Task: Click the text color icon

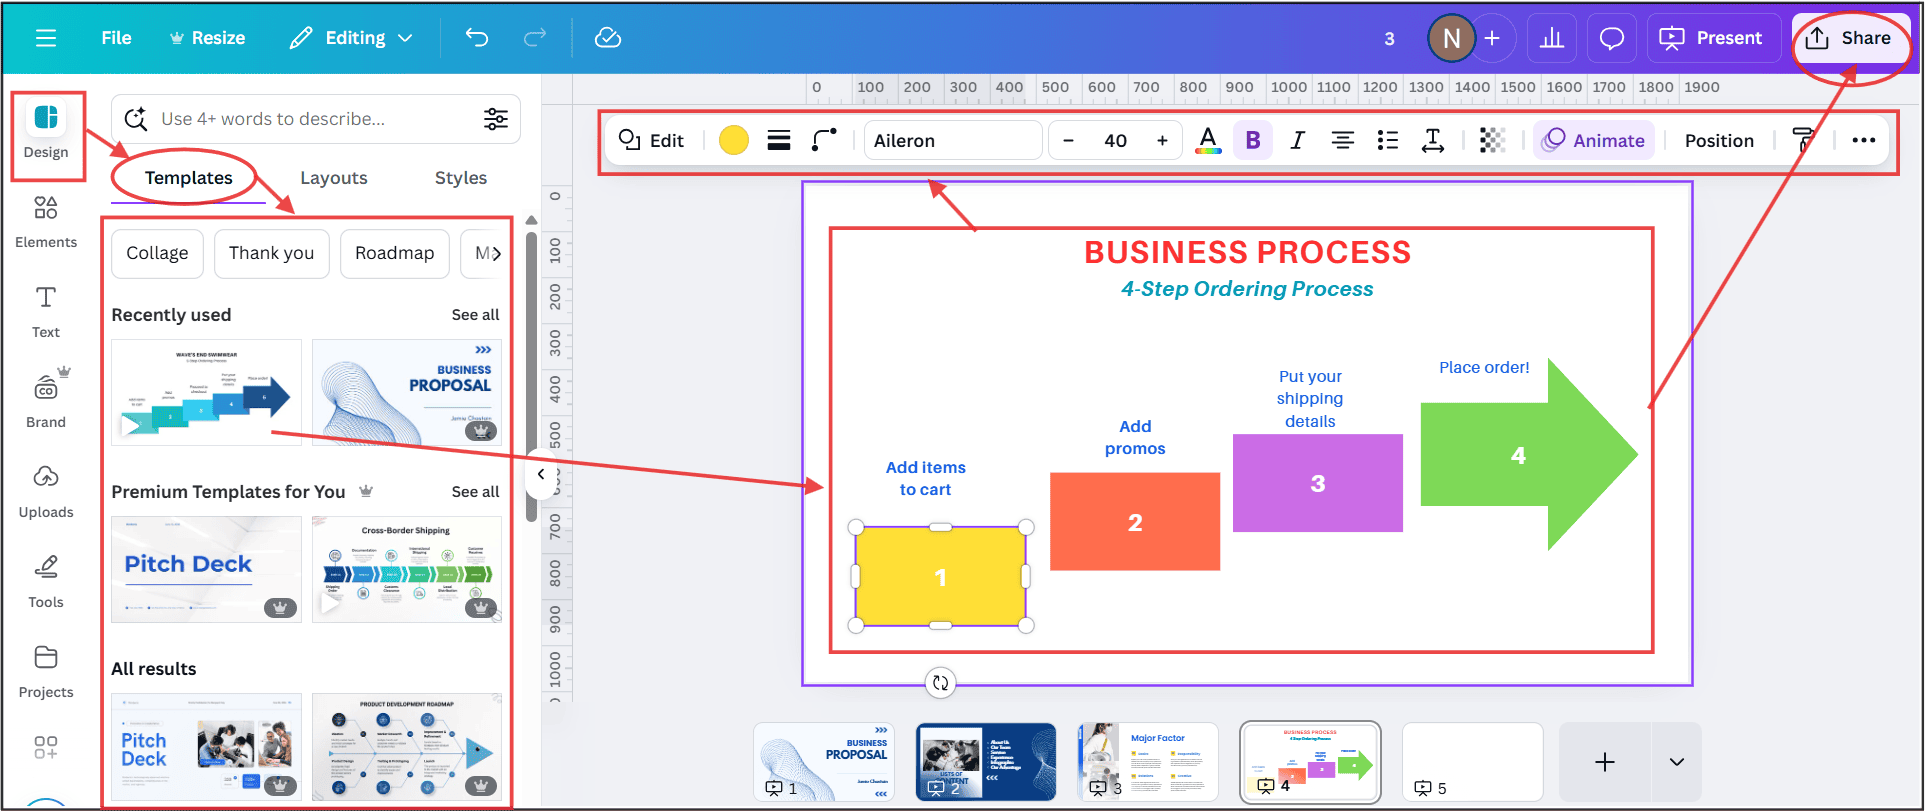Action: 1208,141
